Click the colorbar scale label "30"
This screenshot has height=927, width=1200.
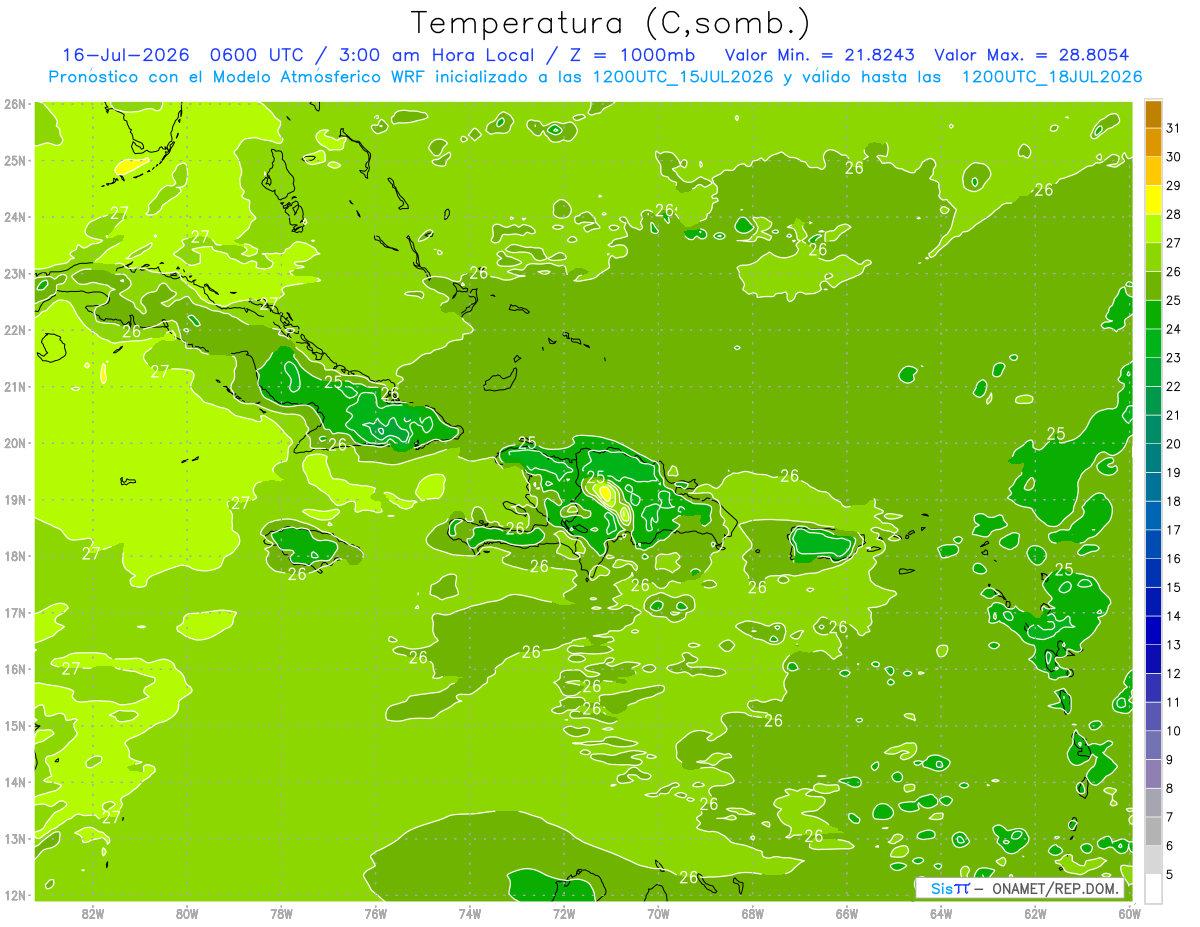tap(1174, 157)
